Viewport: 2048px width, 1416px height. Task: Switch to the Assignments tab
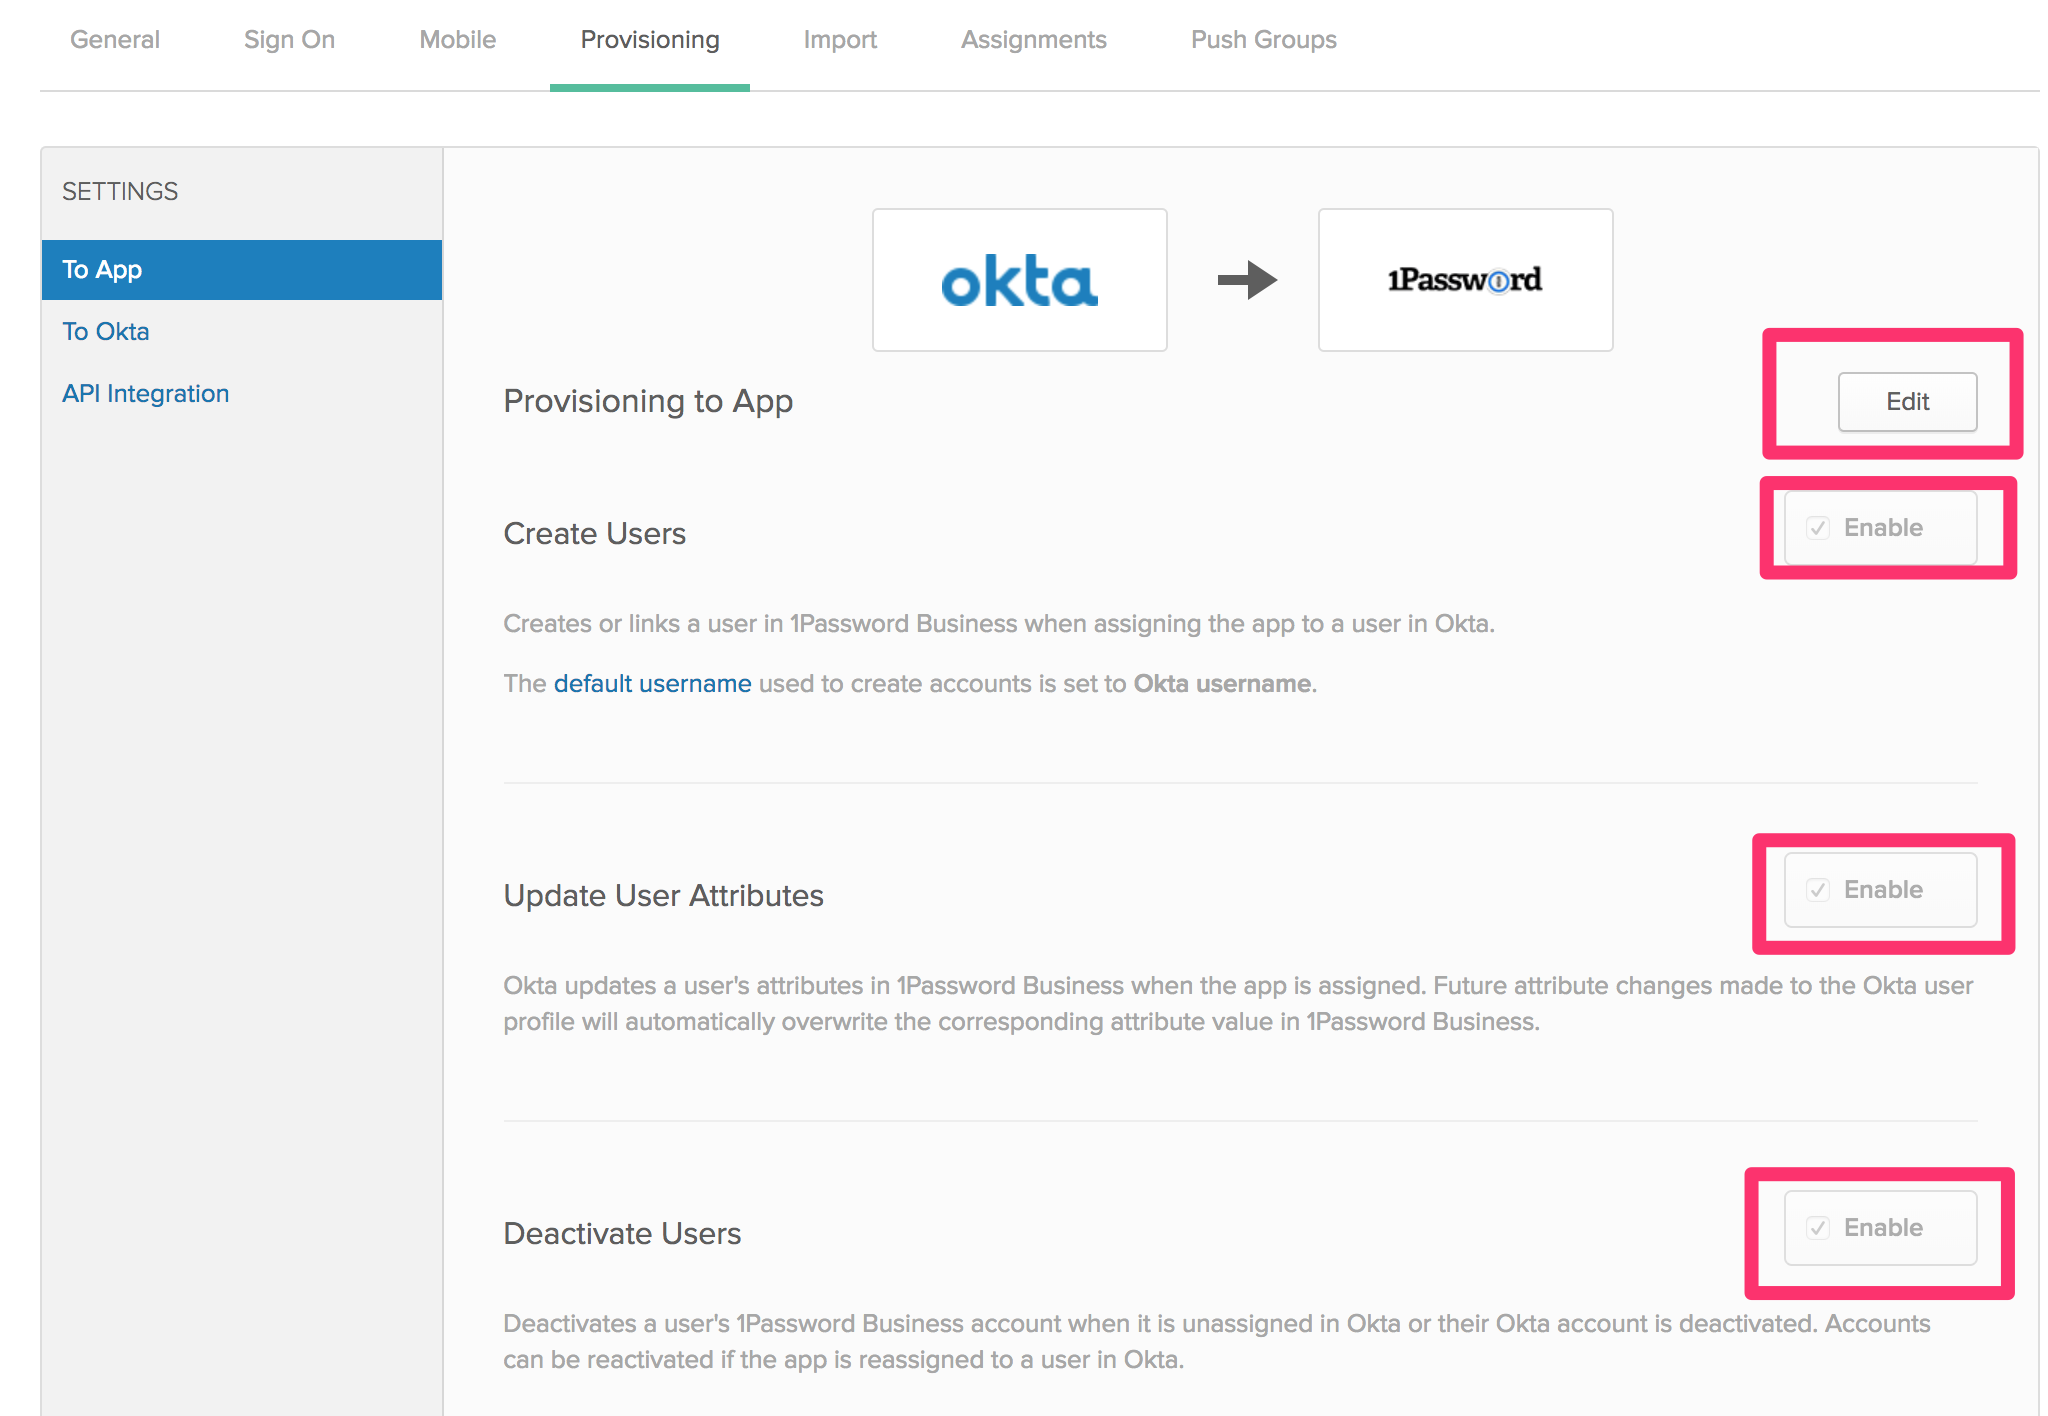1033,40
